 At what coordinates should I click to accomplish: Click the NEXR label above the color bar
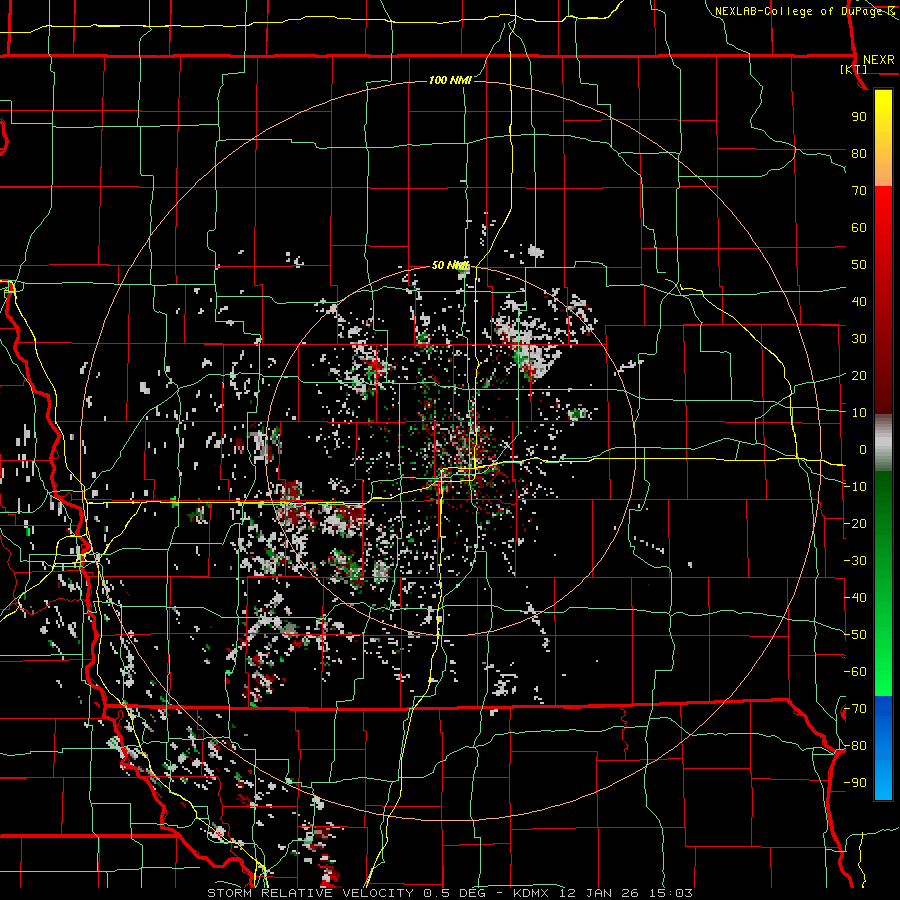878,60
